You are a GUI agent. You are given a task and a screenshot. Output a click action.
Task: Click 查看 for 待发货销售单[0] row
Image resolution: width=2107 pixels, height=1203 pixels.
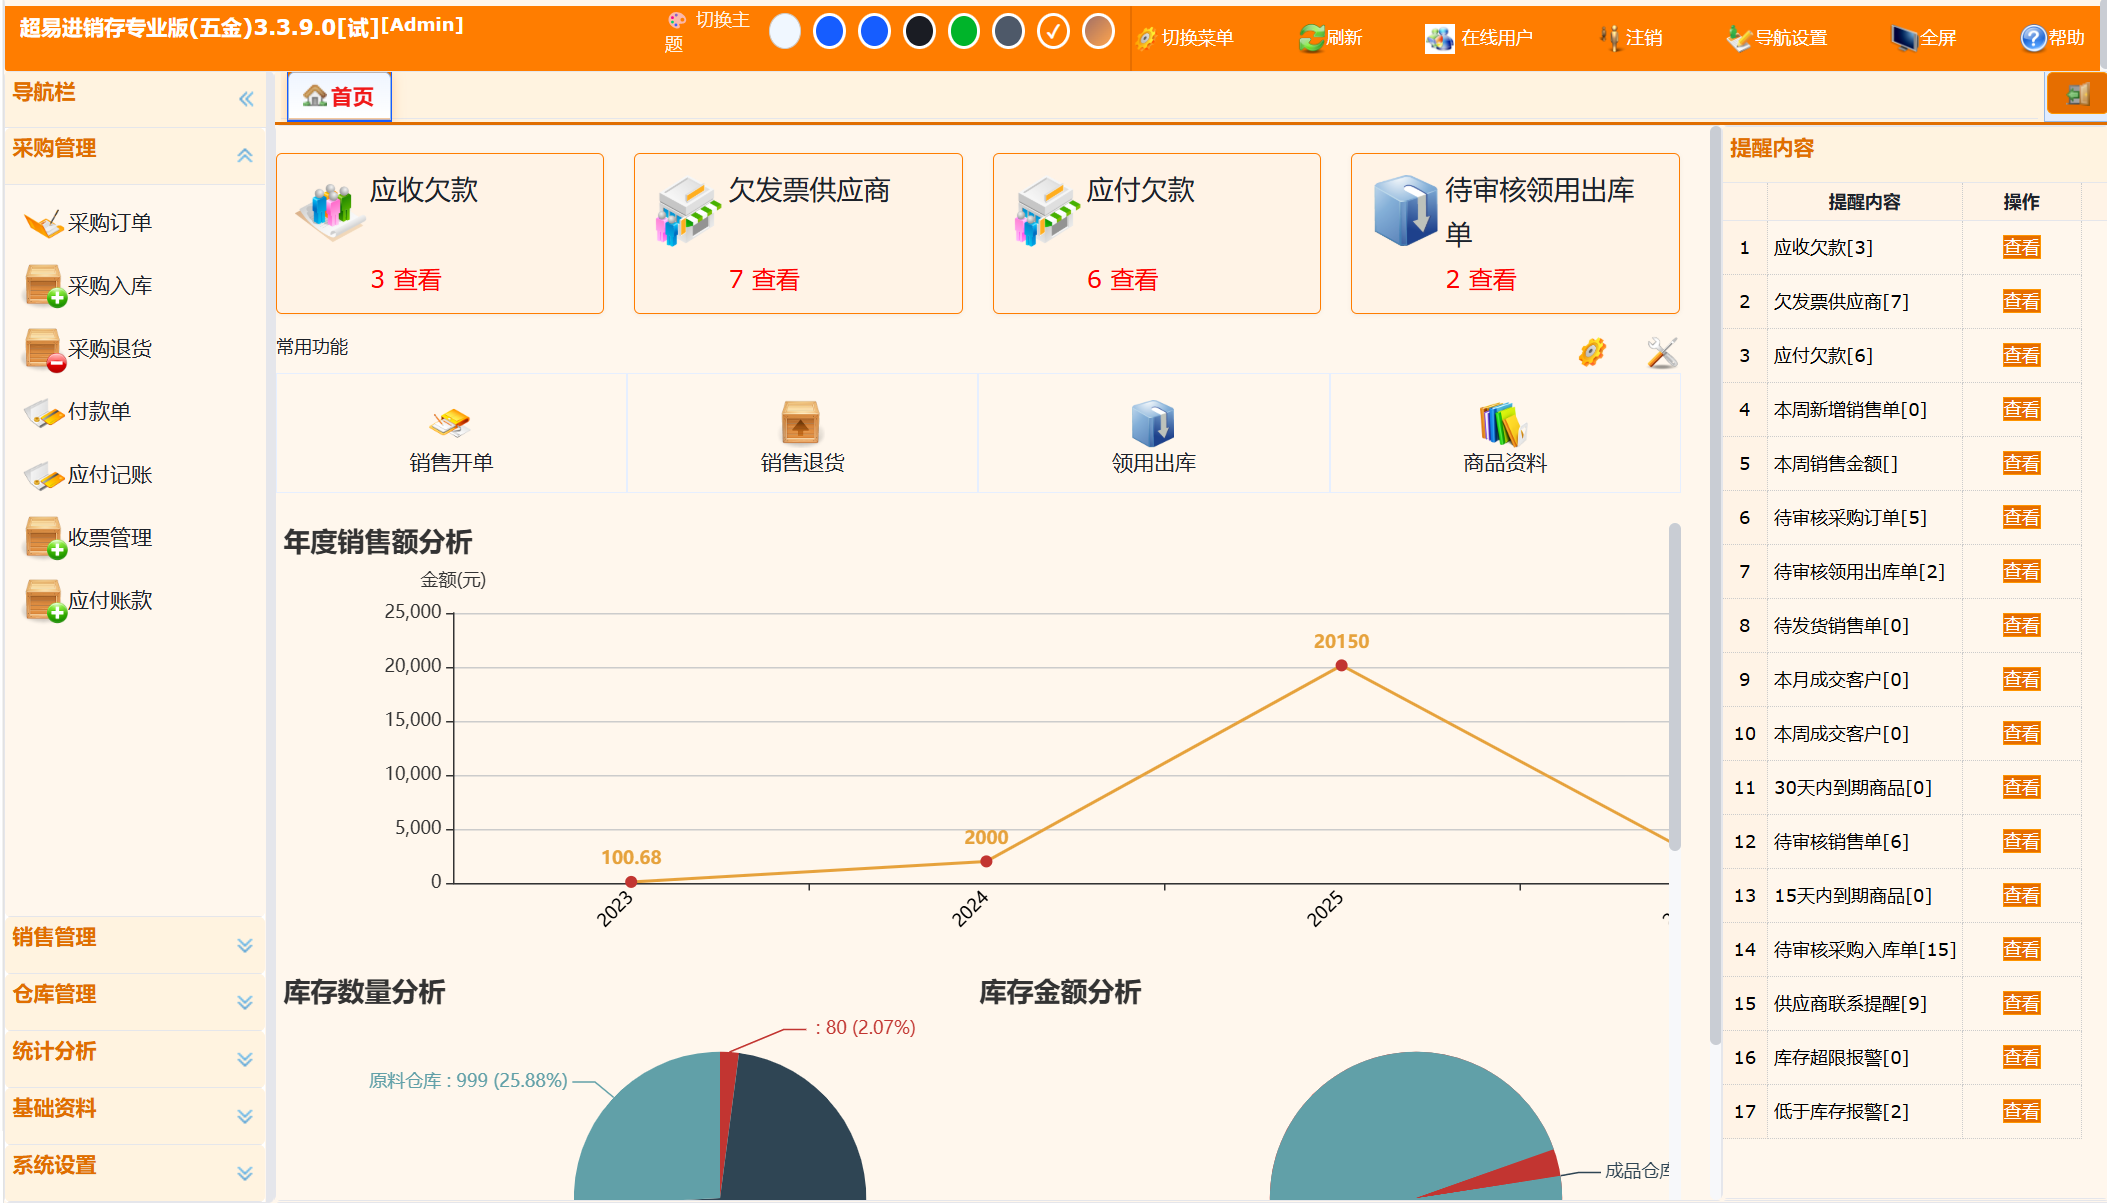tap(2021, 625)
